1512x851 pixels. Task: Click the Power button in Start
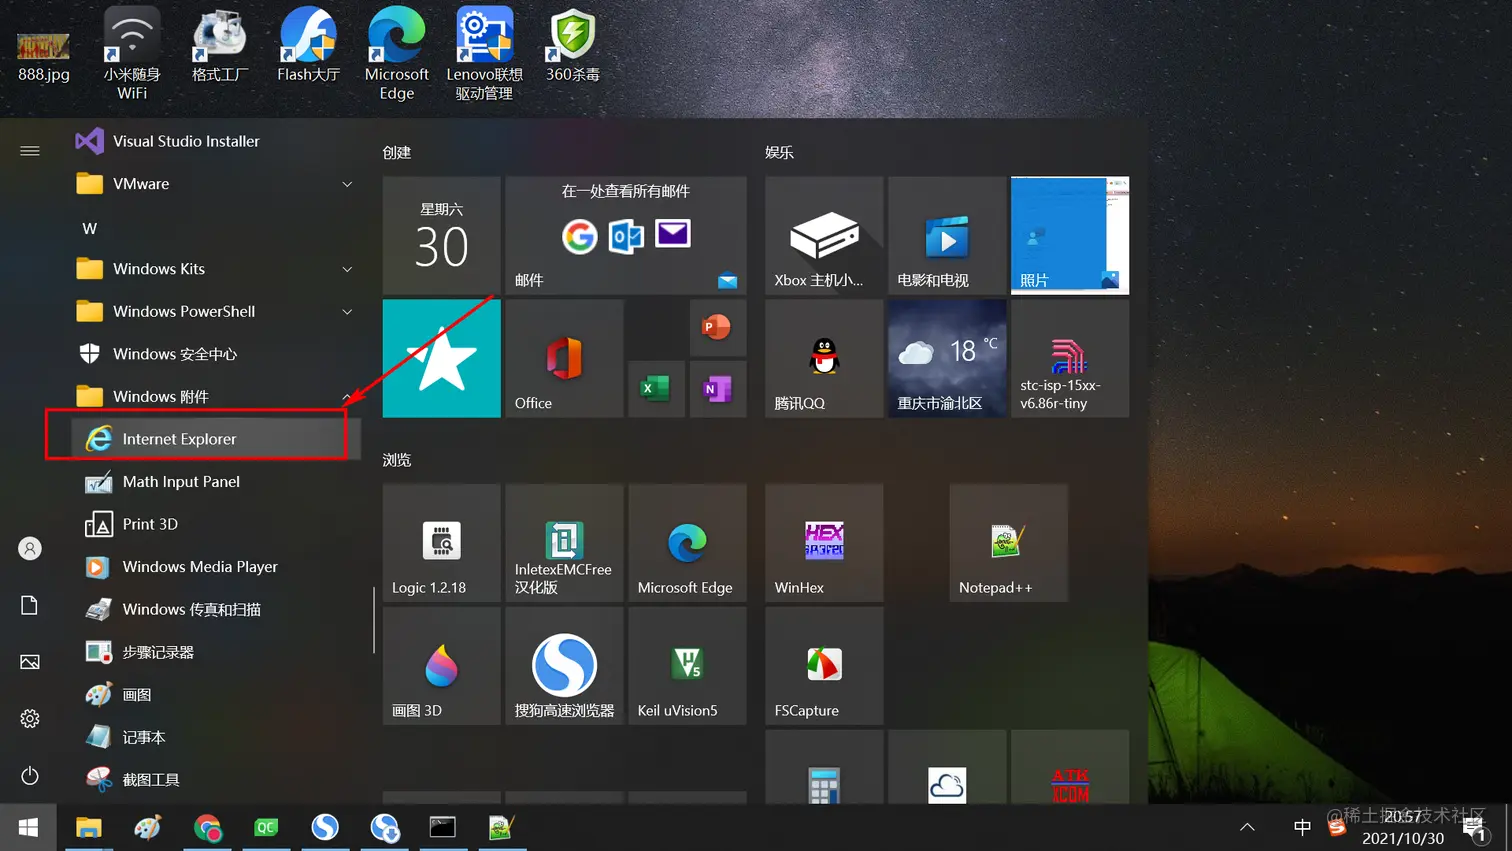tap(30, 776)
